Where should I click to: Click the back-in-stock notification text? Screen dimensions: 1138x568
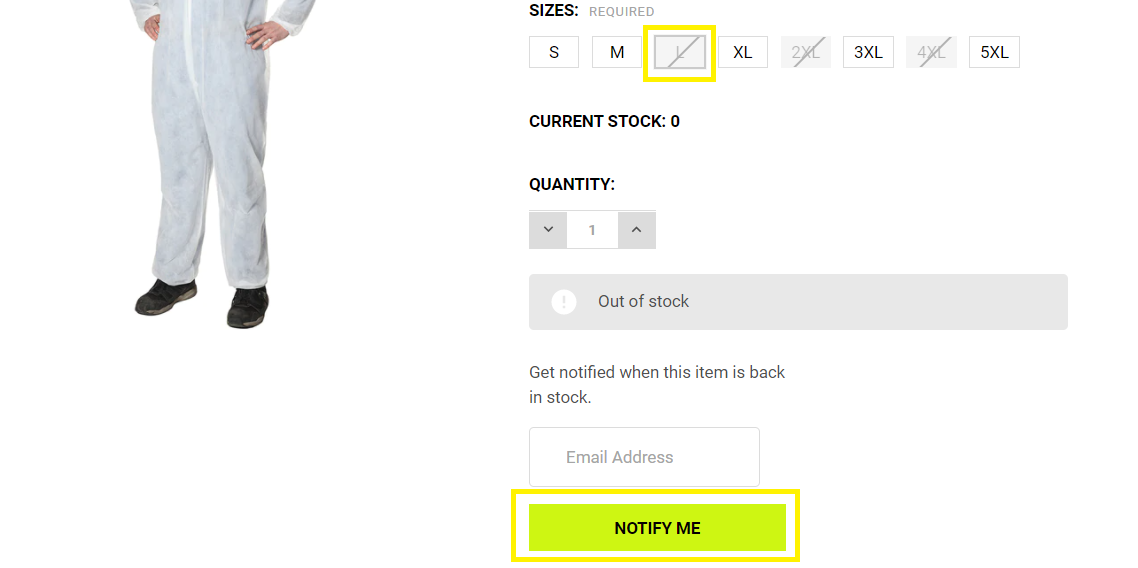[657, 385]
